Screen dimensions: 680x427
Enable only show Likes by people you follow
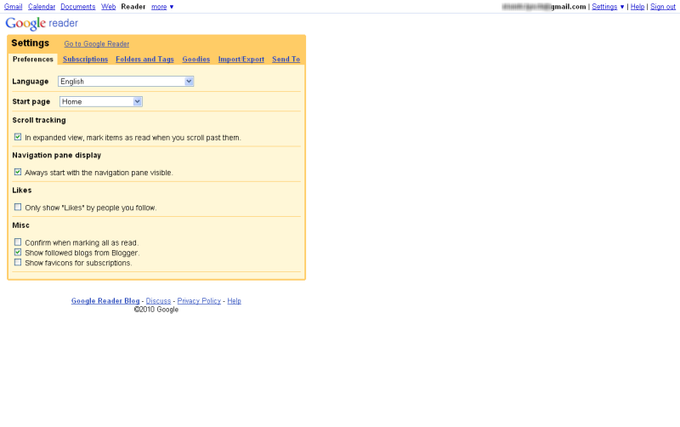(18, 207)
